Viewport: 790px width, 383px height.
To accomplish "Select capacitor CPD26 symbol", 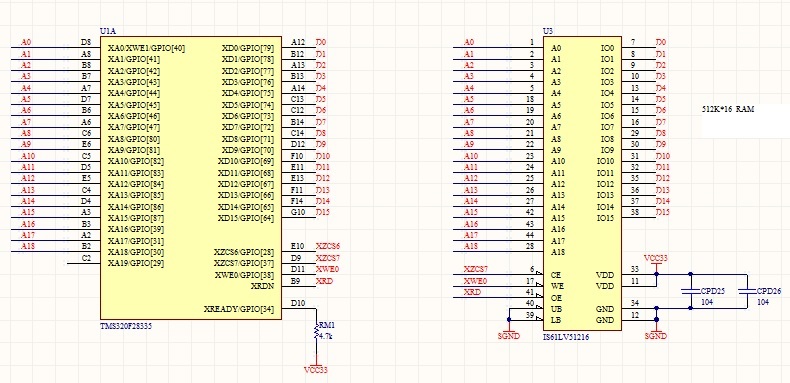I will pos(747,291).
